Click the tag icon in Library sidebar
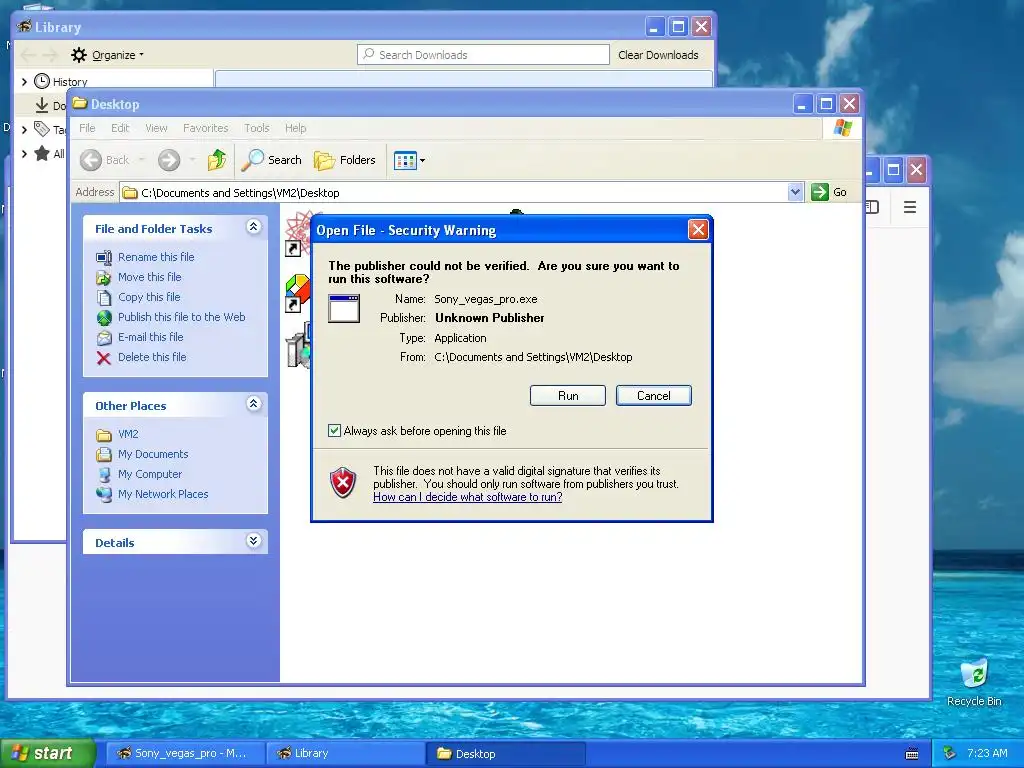 pos(42,129)
